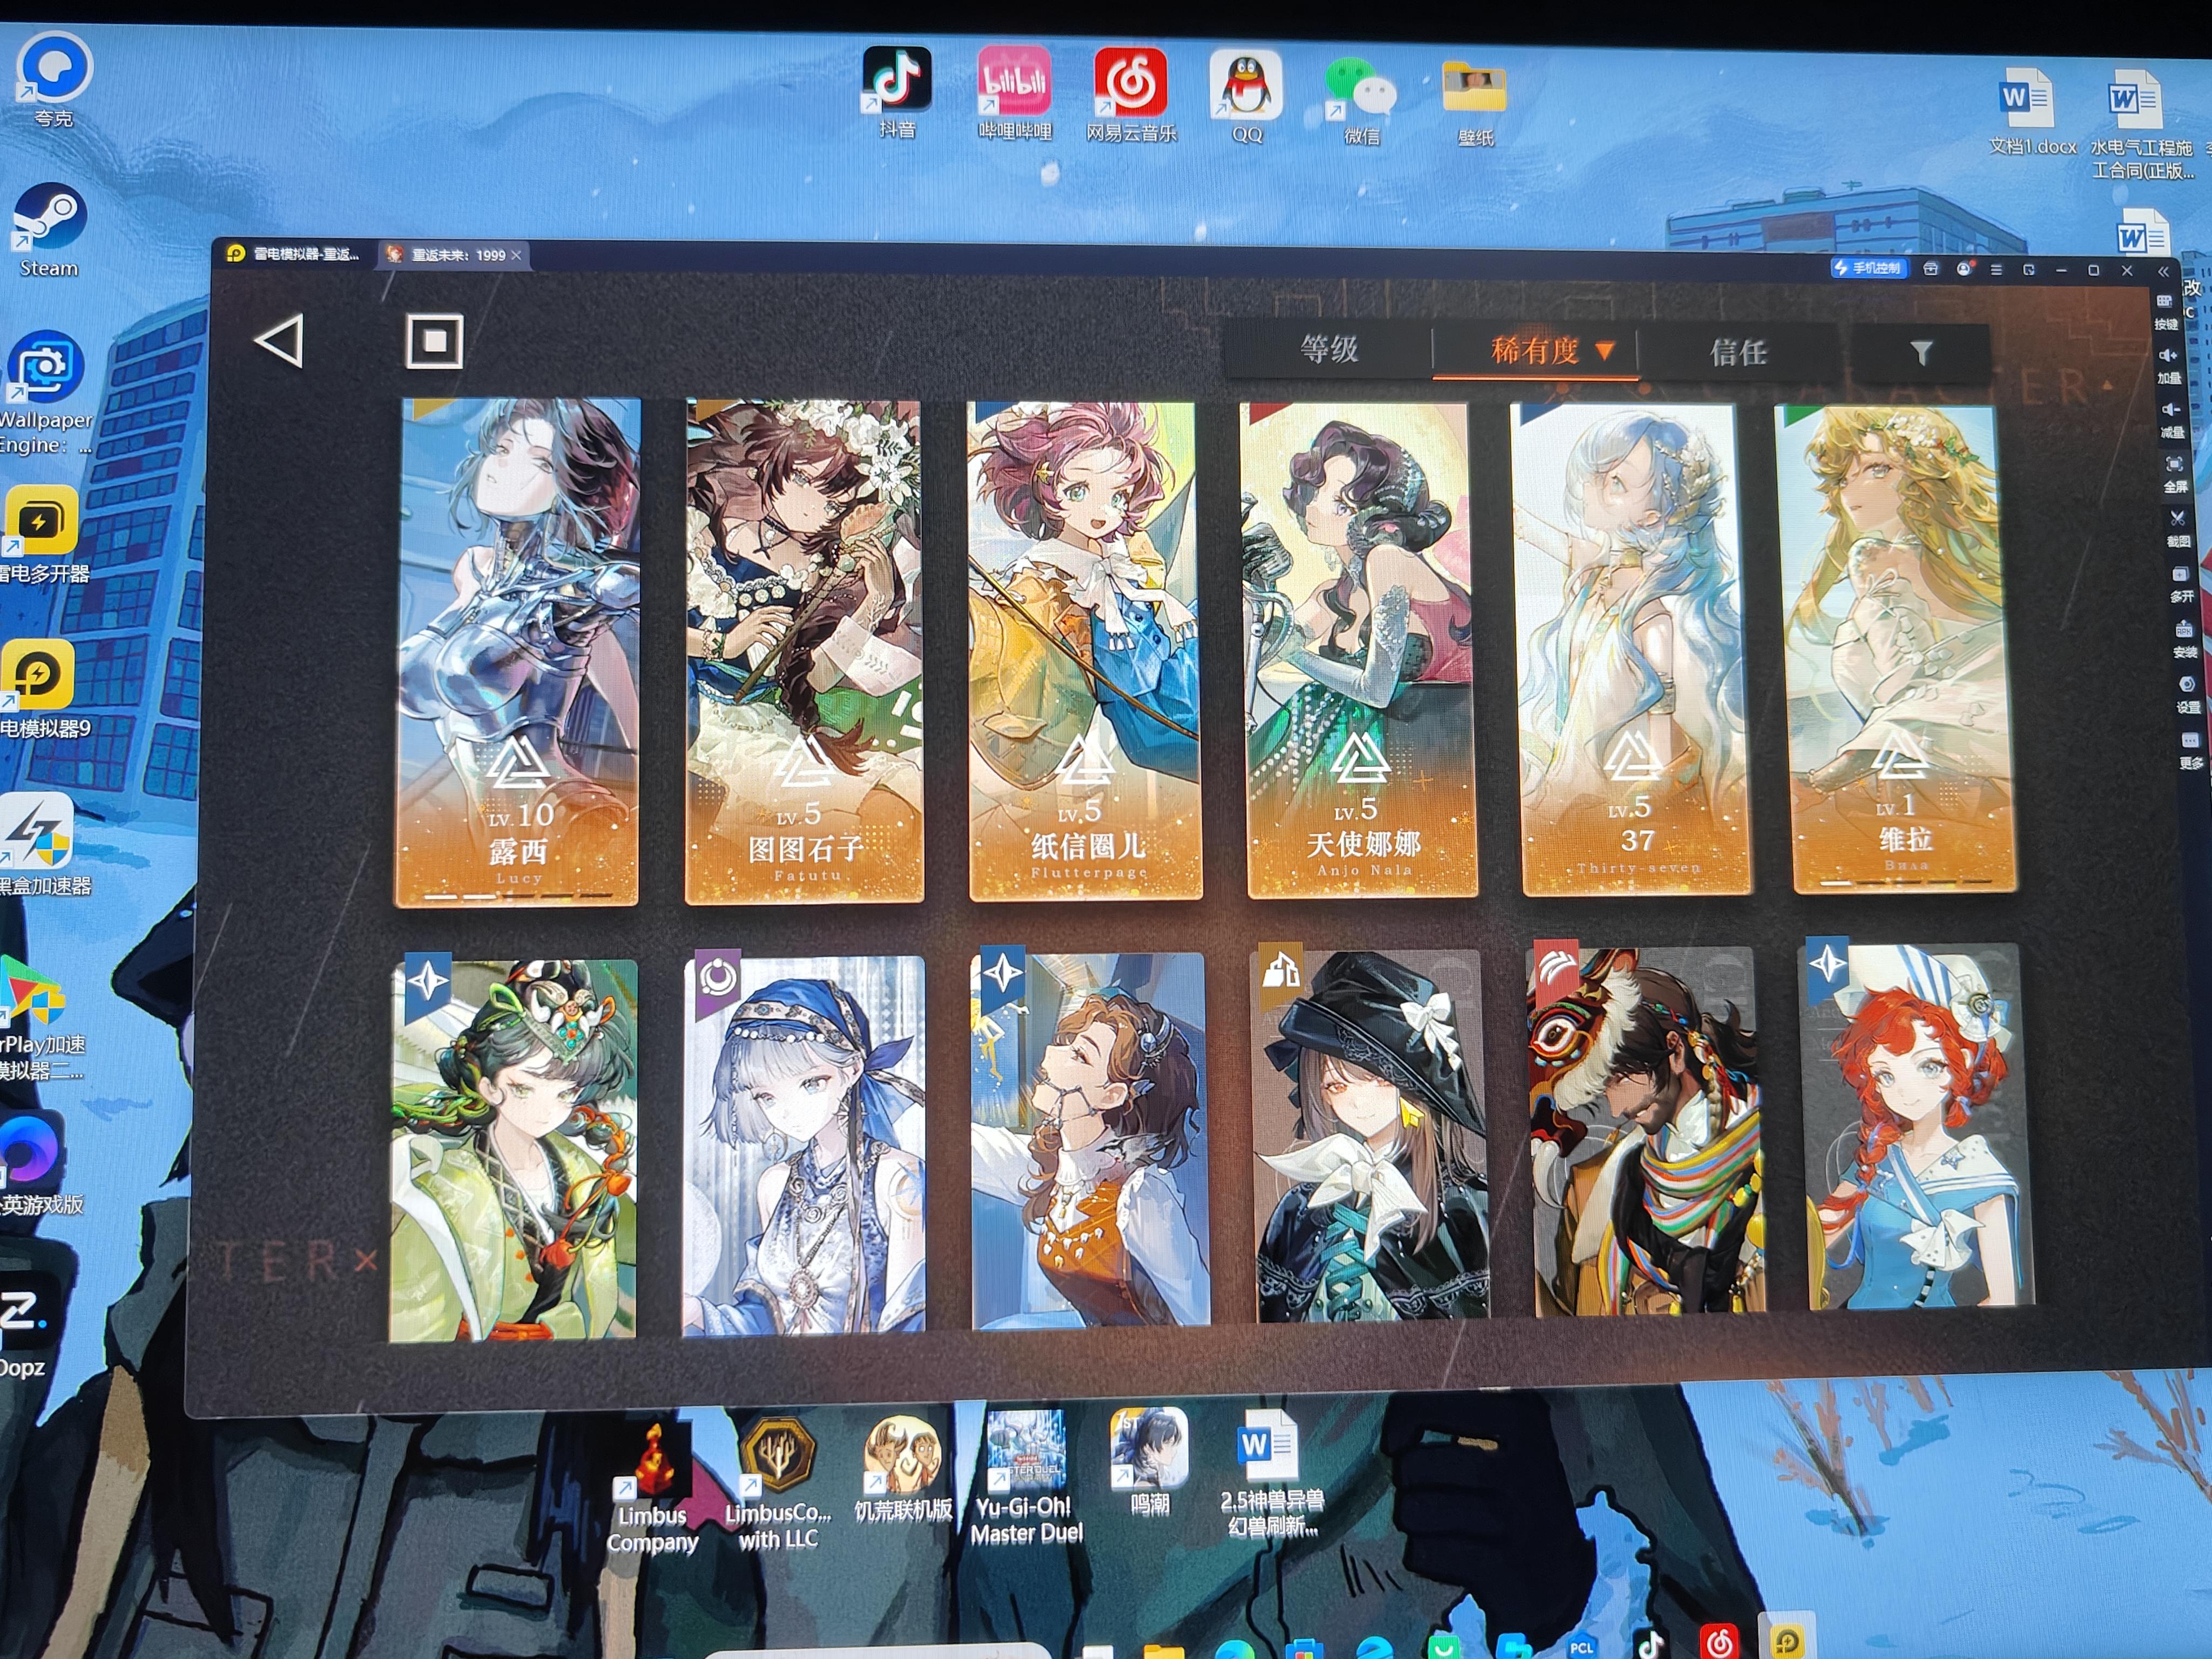The image size is (2212, 1659).
Task: Click the 抖音 icon on the taskbar
Action: pos(1651,1644)
